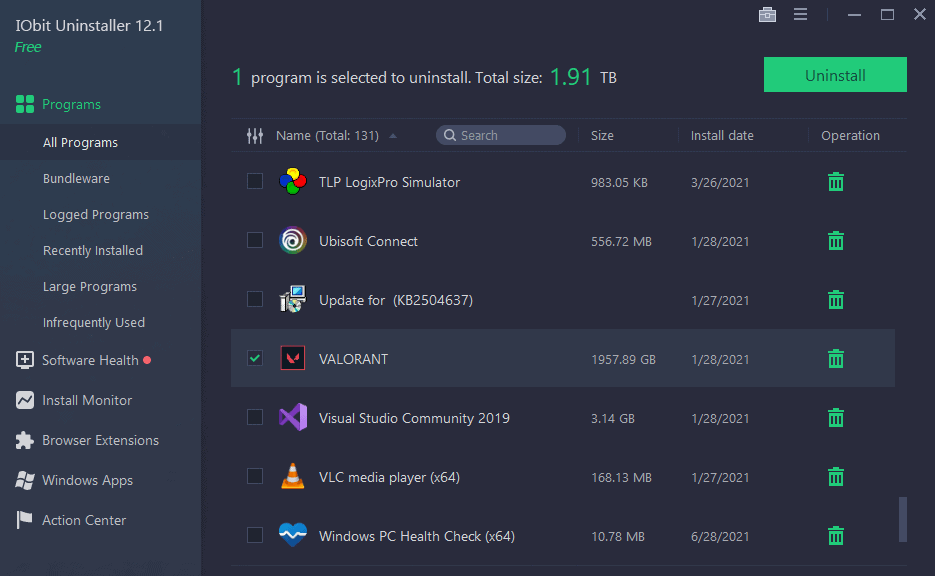Select checkbox for Update KB2504637
The height and width of the screenshot is (576, 935).
tap(255, 299)
